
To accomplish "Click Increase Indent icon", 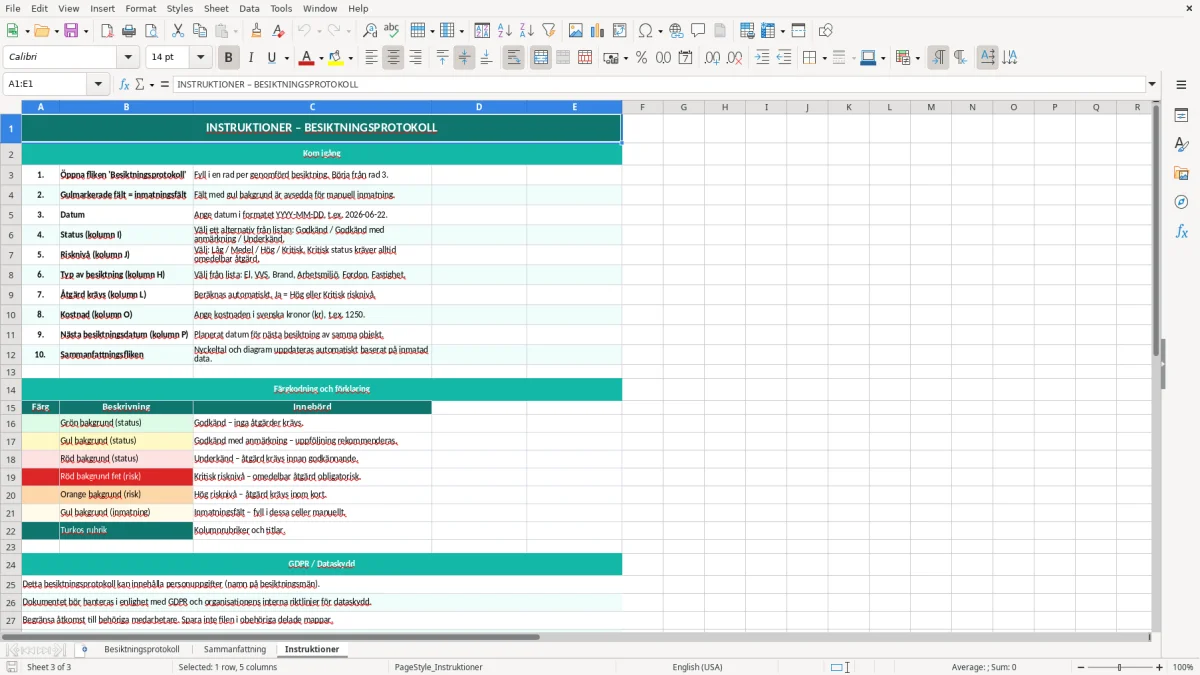I will click(x=763, y=58).
